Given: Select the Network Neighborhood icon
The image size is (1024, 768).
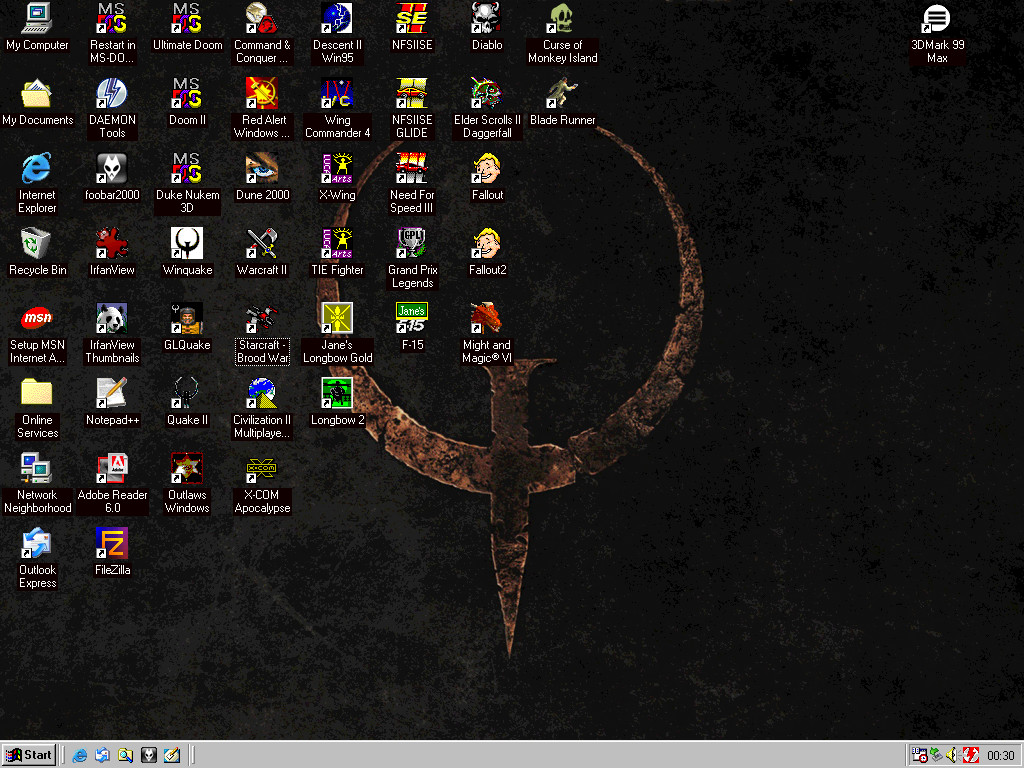Looking at the screenshot, I should click(37, 469).
